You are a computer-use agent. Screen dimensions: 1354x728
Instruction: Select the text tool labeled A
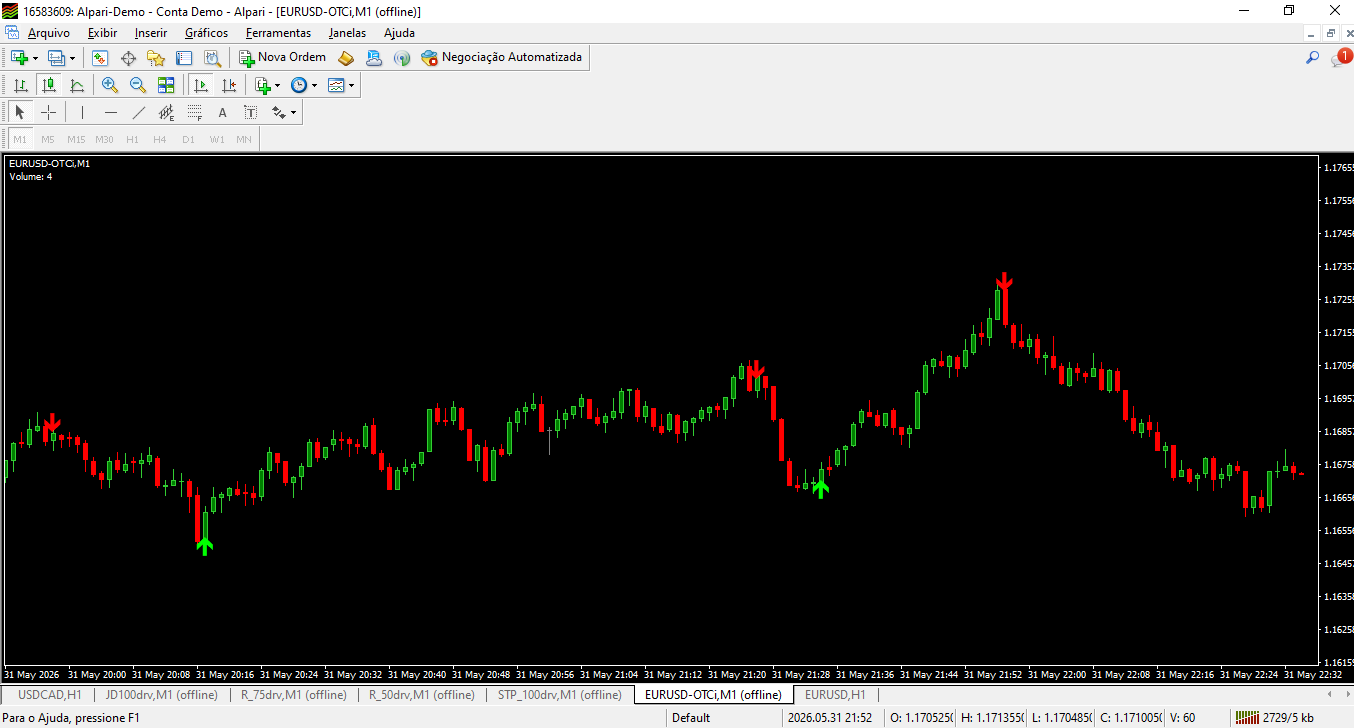223,113
